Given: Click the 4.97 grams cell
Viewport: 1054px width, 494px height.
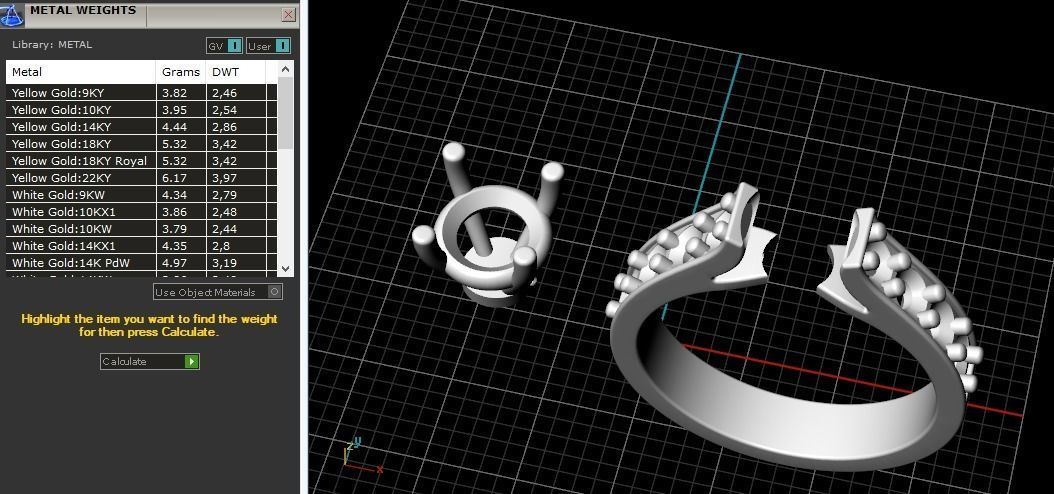Looking at the screenshot, I should coord(181,263).
